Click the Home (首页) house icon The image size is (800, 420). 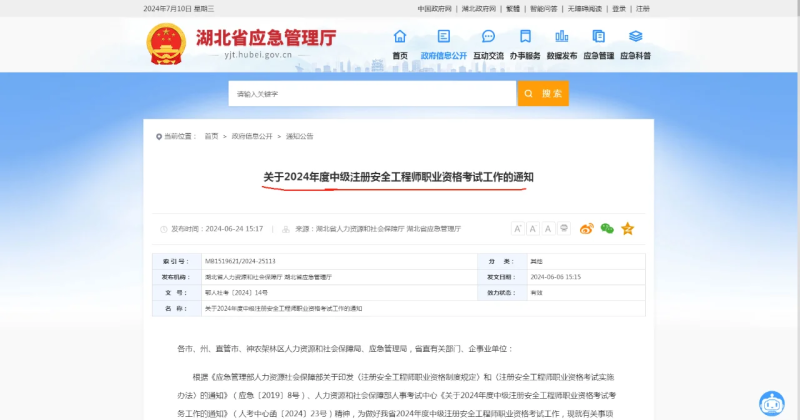(x=400, y=37)
